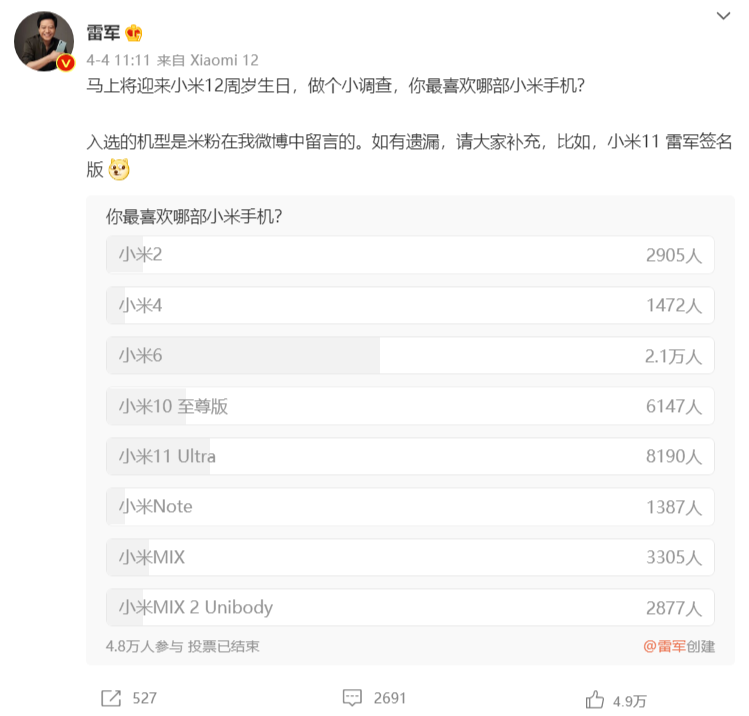This screenshot has height=716, width=749.
Task: Click the repost share icon
Action: click(x=111, y=698)
